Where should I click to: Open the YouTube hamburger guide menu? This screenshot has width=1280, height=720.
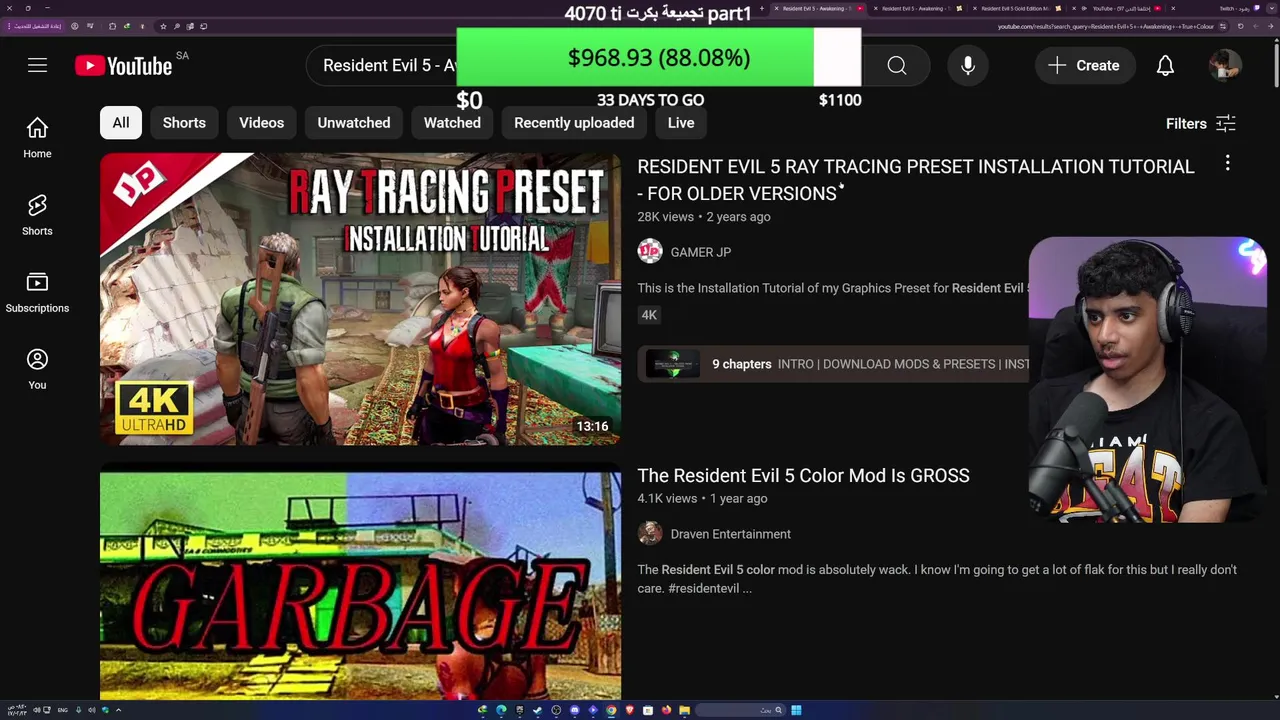click(37, 65)
